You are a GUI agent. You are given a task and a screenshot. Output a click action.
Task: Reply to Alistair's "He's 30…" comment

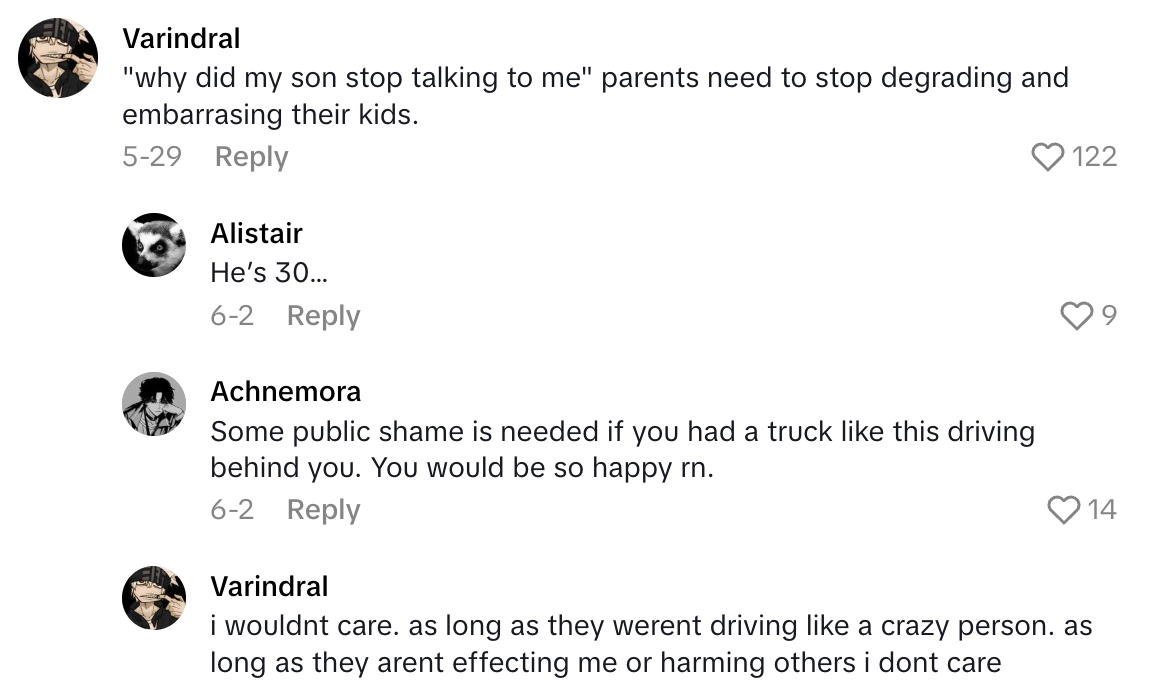323,316
